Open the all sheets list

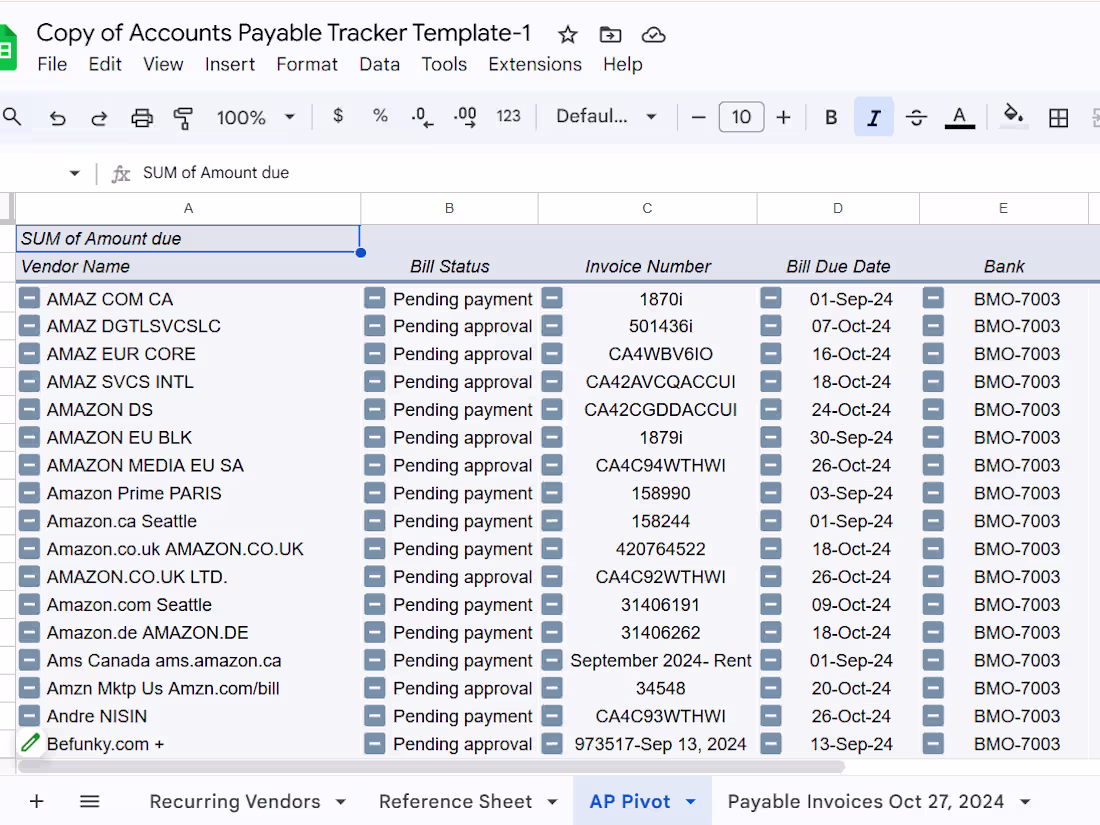click(x=89, y=801)
